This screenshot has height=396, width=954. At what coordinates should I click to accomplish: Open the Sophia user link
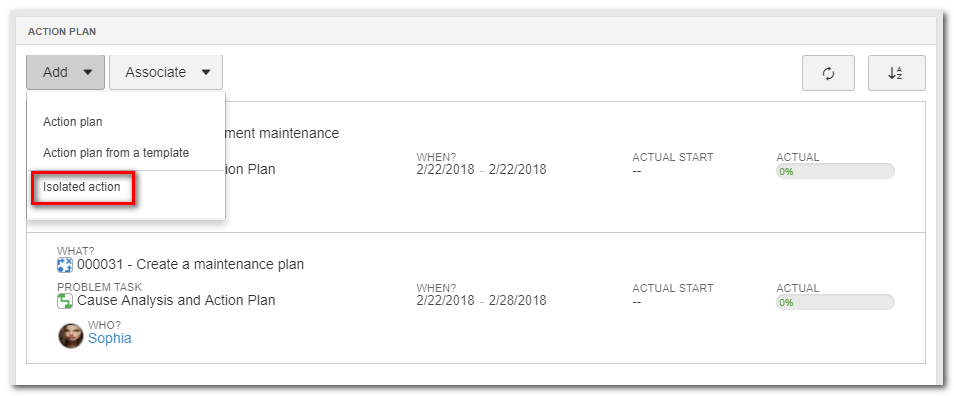110,338
